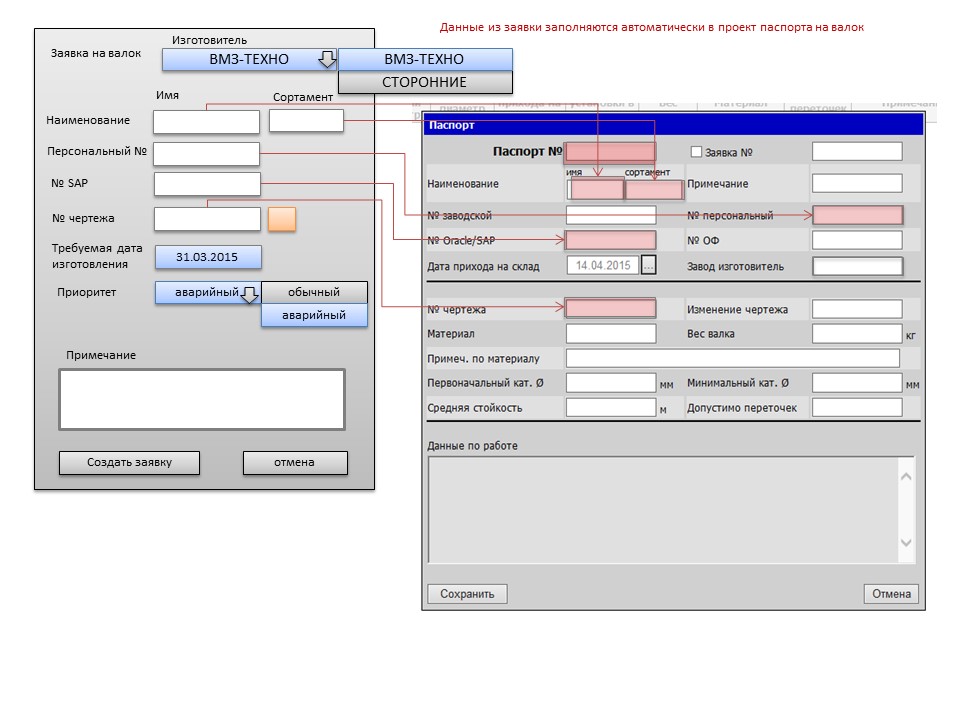This screenshot has height=720, width=960.
Task: Click the № Oracle/SAP input field
Action: (610, 240)
